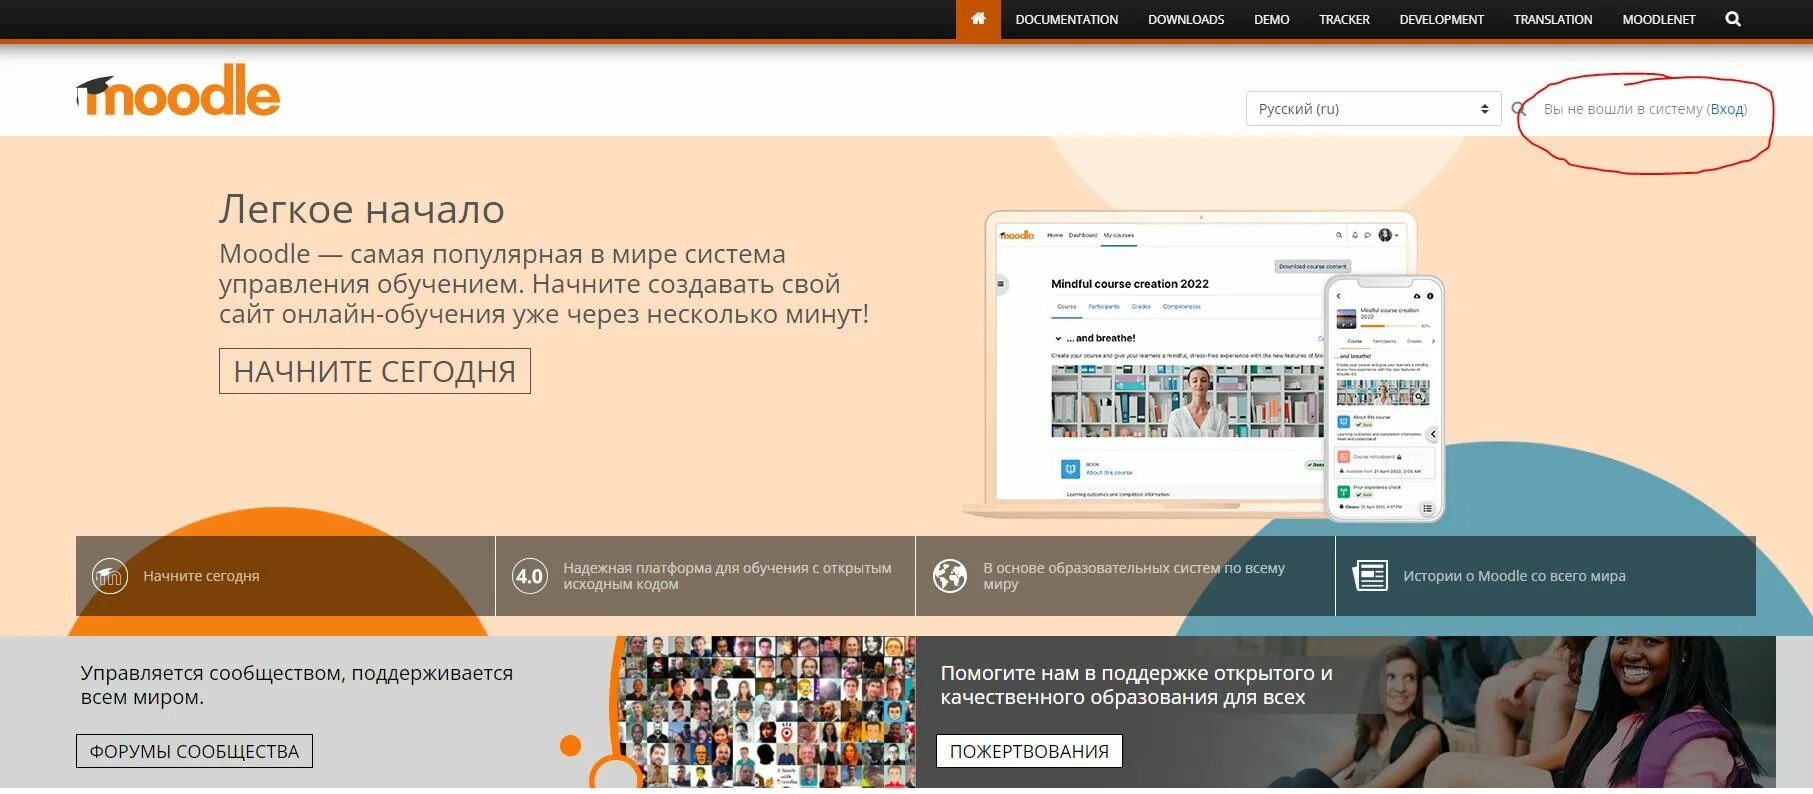Click the globe icon in the tile row
1813x794 pixels.
pos(950,576)
